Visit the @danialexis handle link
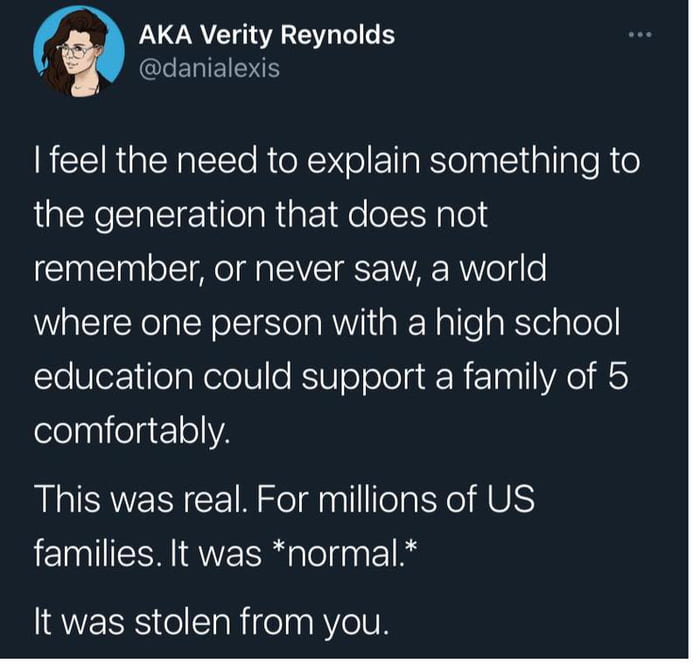Viewport: 700px width, 672px height. [x=209, y=68]
